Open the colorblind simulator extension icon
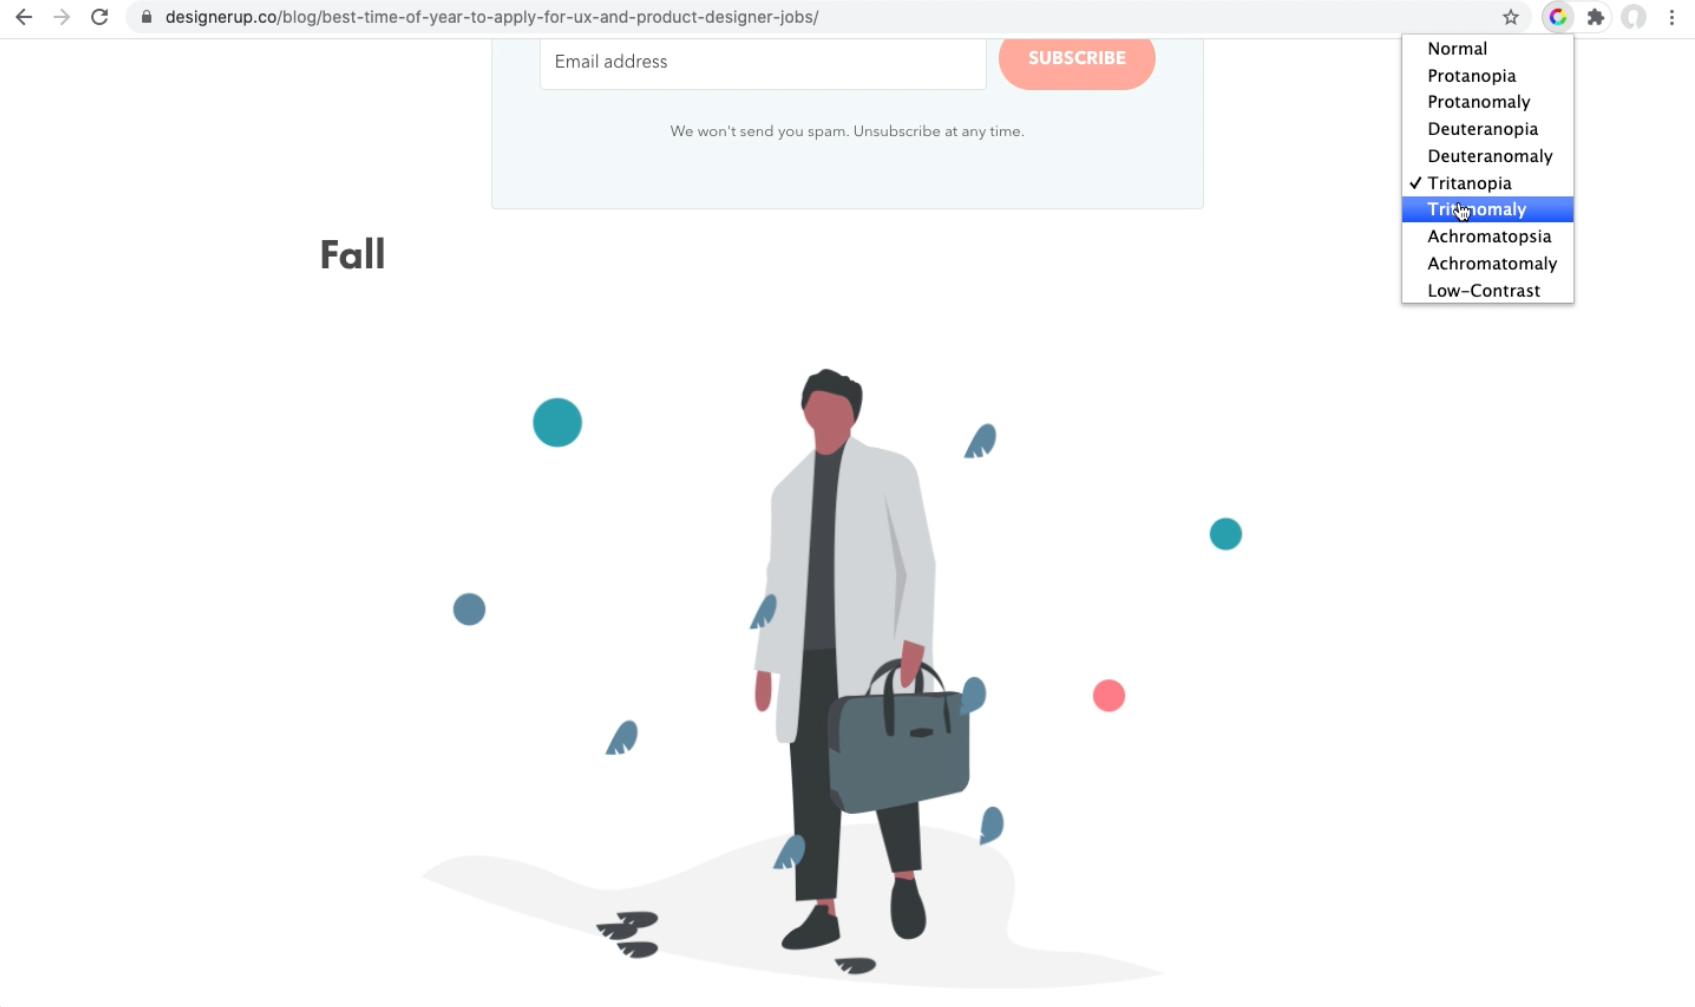 click(1557, 17)
